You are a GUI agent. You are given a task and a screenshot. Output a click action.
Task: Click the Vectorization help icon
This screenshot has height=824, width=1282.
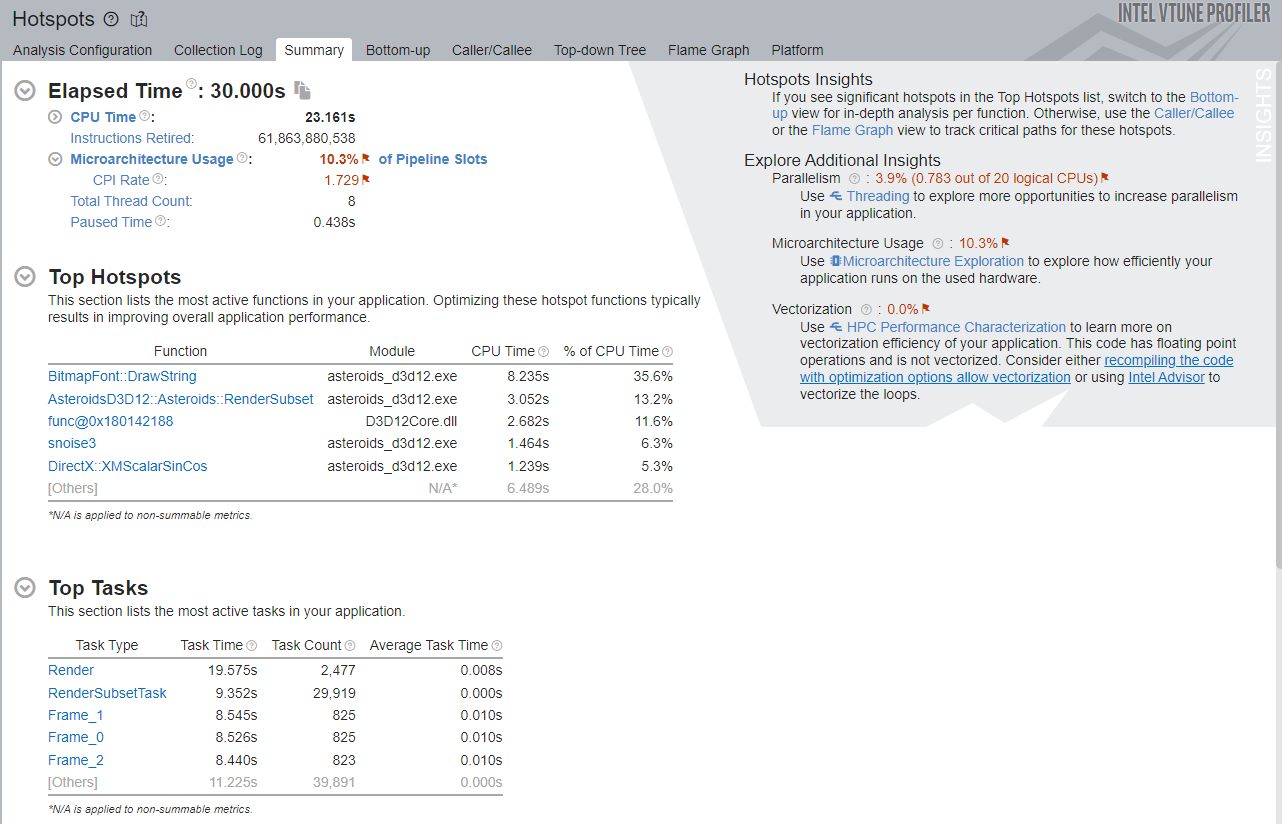(x=865, y=309)
